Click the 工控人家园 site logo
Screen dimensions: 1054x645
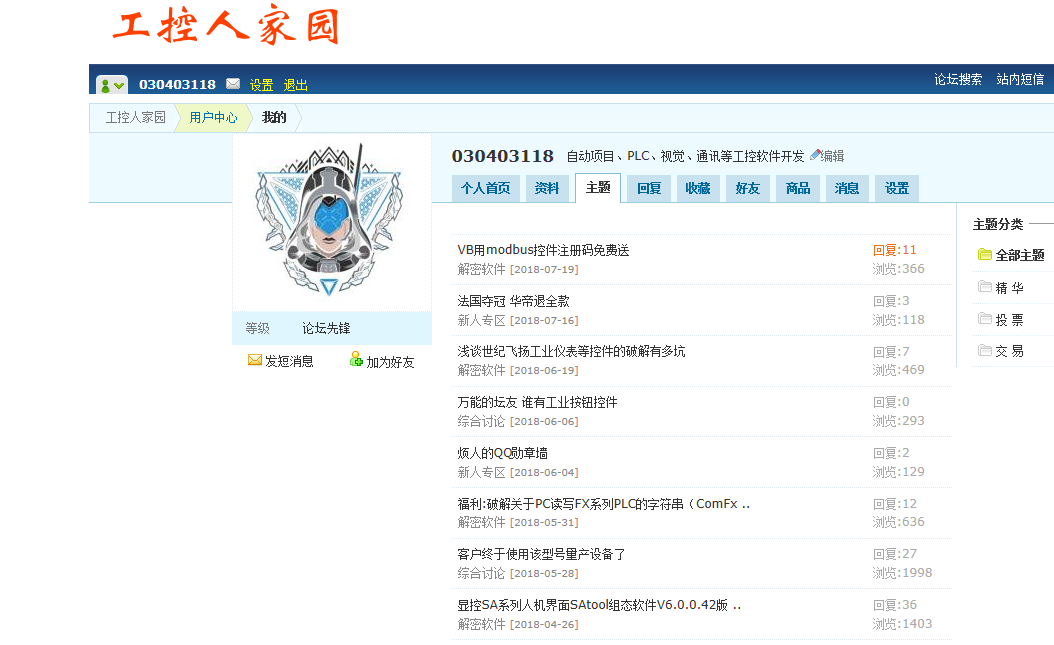point(226,27)
